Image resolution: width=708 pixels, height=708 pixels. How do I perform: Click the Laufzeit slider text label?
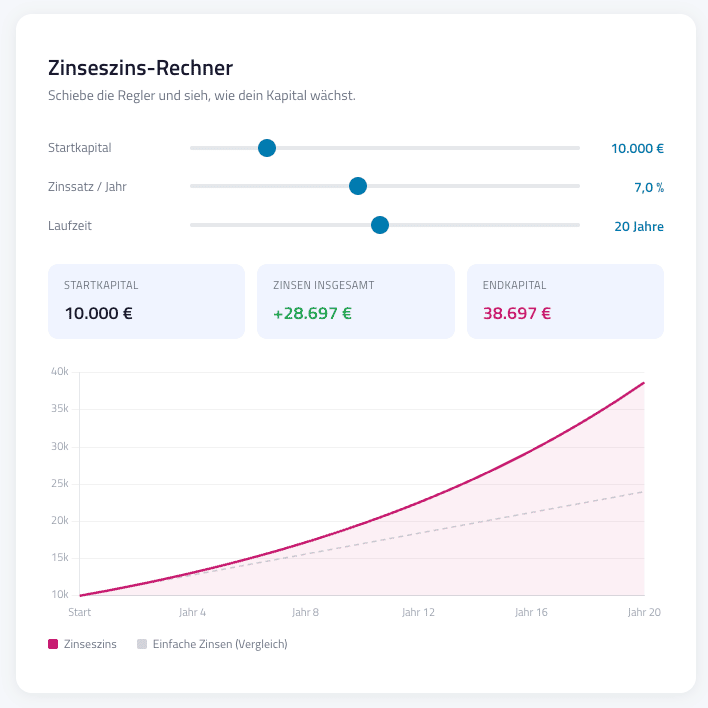pos(70,225)
